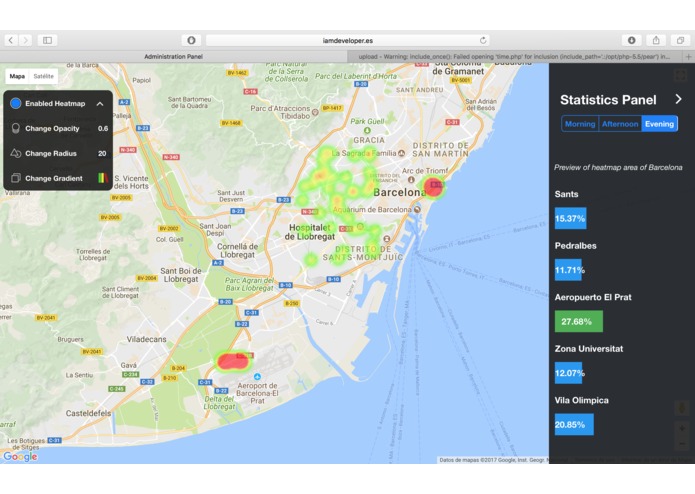Select the Mapa map type
This screenshot has width=695, height=494.
(x=17, y=76)
